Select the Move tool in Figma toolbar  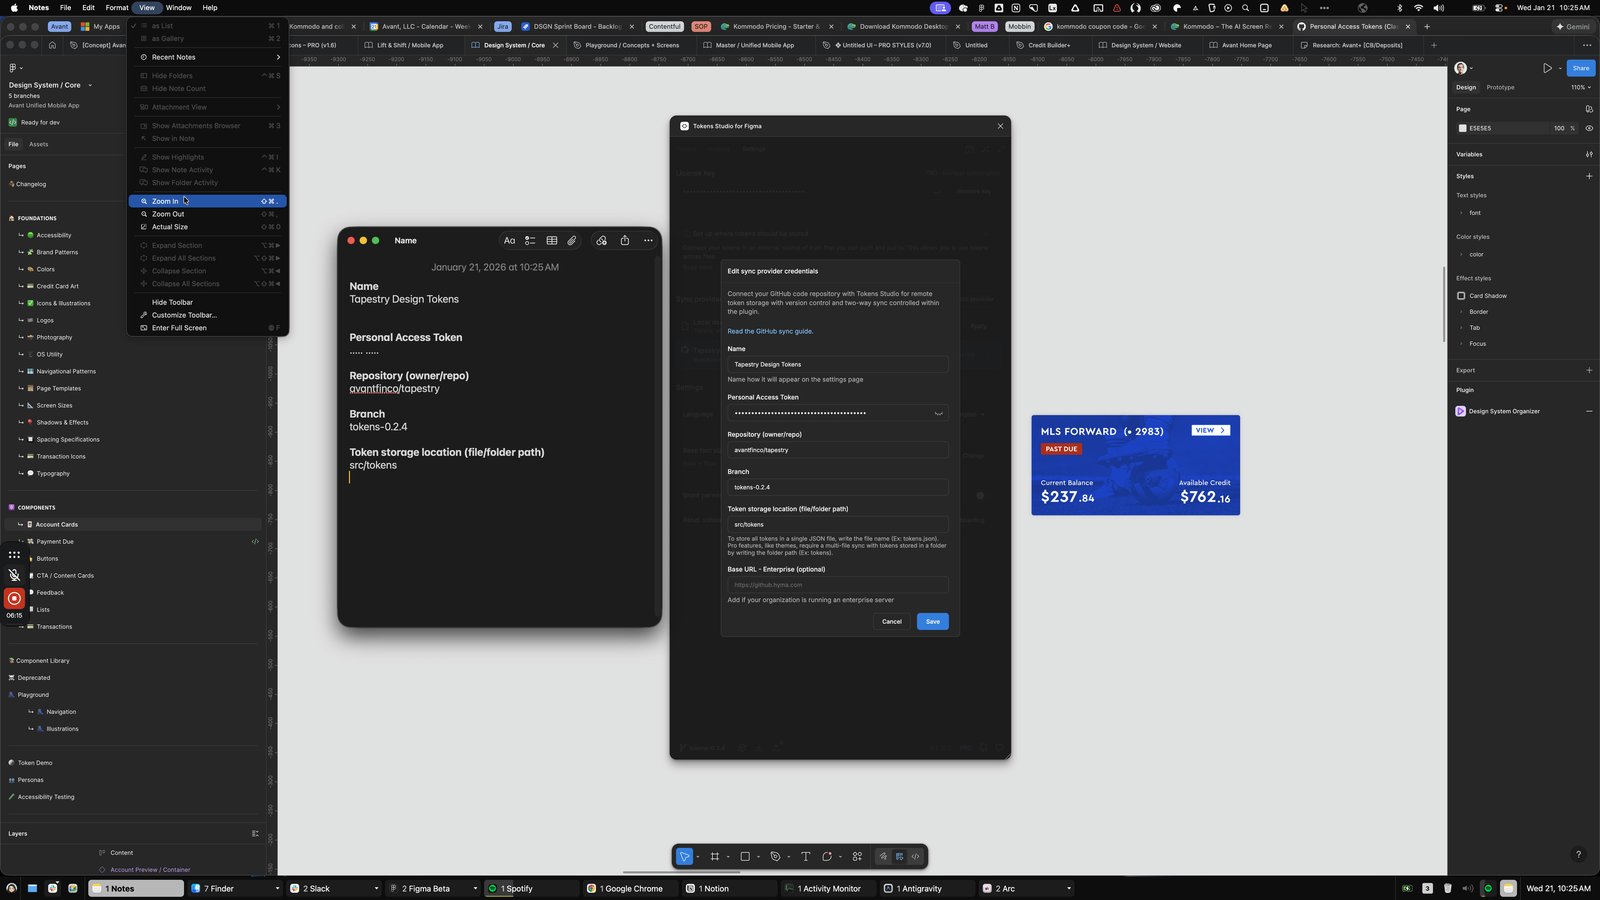[x=685, y=856]
